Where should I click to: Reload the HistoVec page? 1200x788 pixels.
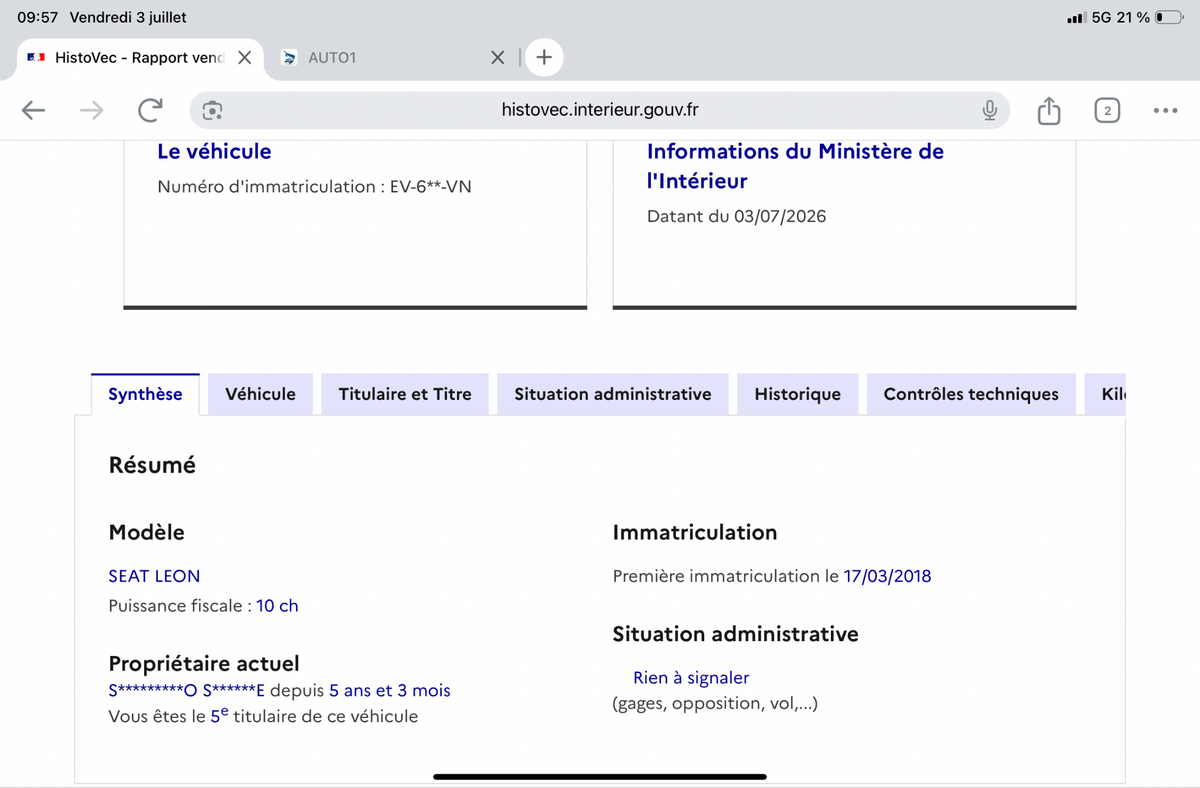(x=150, y=110)
